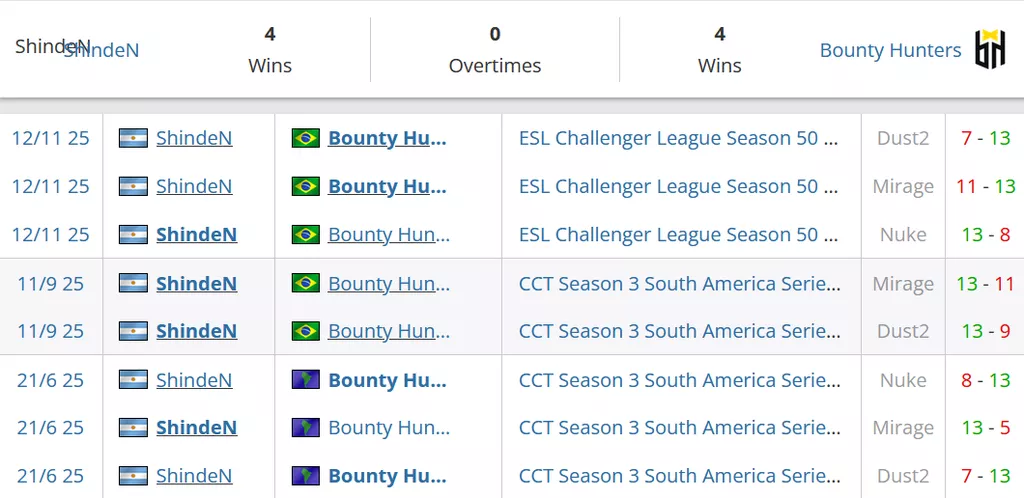Open the ShindeN team link in the header
This screenshot has width=1024, height=498.
click(x=101, y=50)
